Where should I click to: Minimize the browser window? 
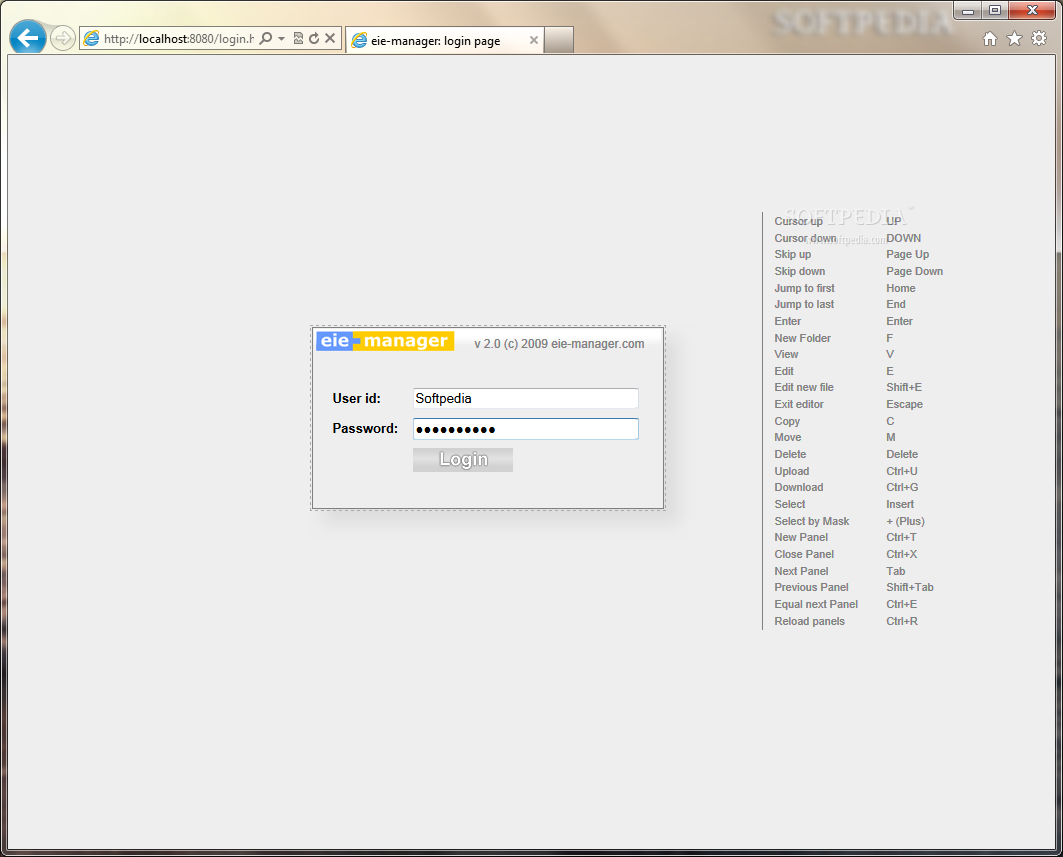[967, 10]
